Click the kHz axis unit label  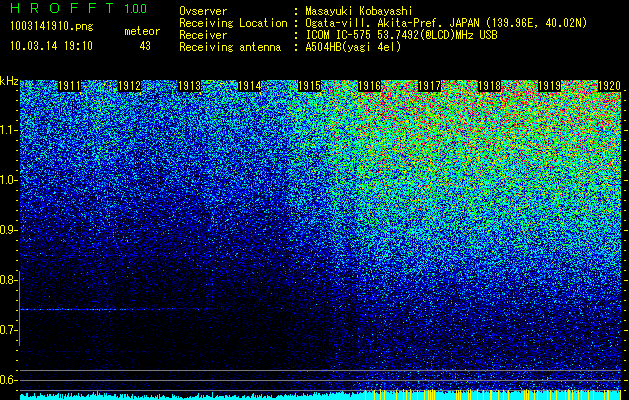9,82
